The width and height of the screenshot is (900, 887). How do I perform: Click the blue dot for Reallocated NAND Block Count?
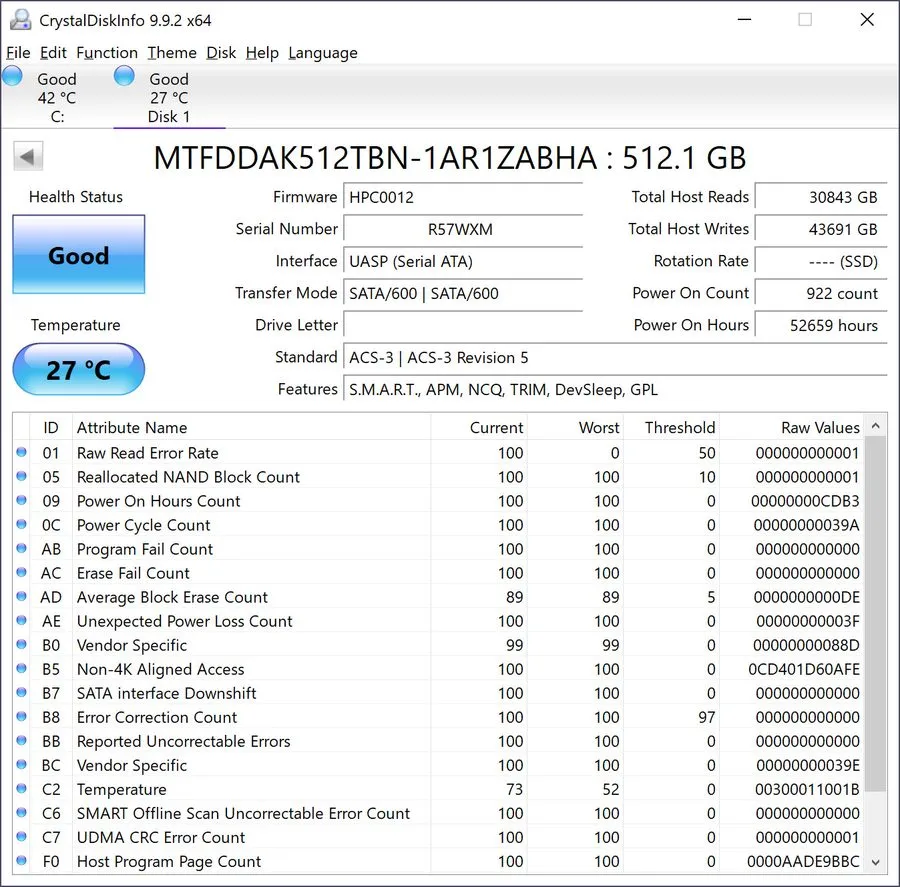[21, 477]
